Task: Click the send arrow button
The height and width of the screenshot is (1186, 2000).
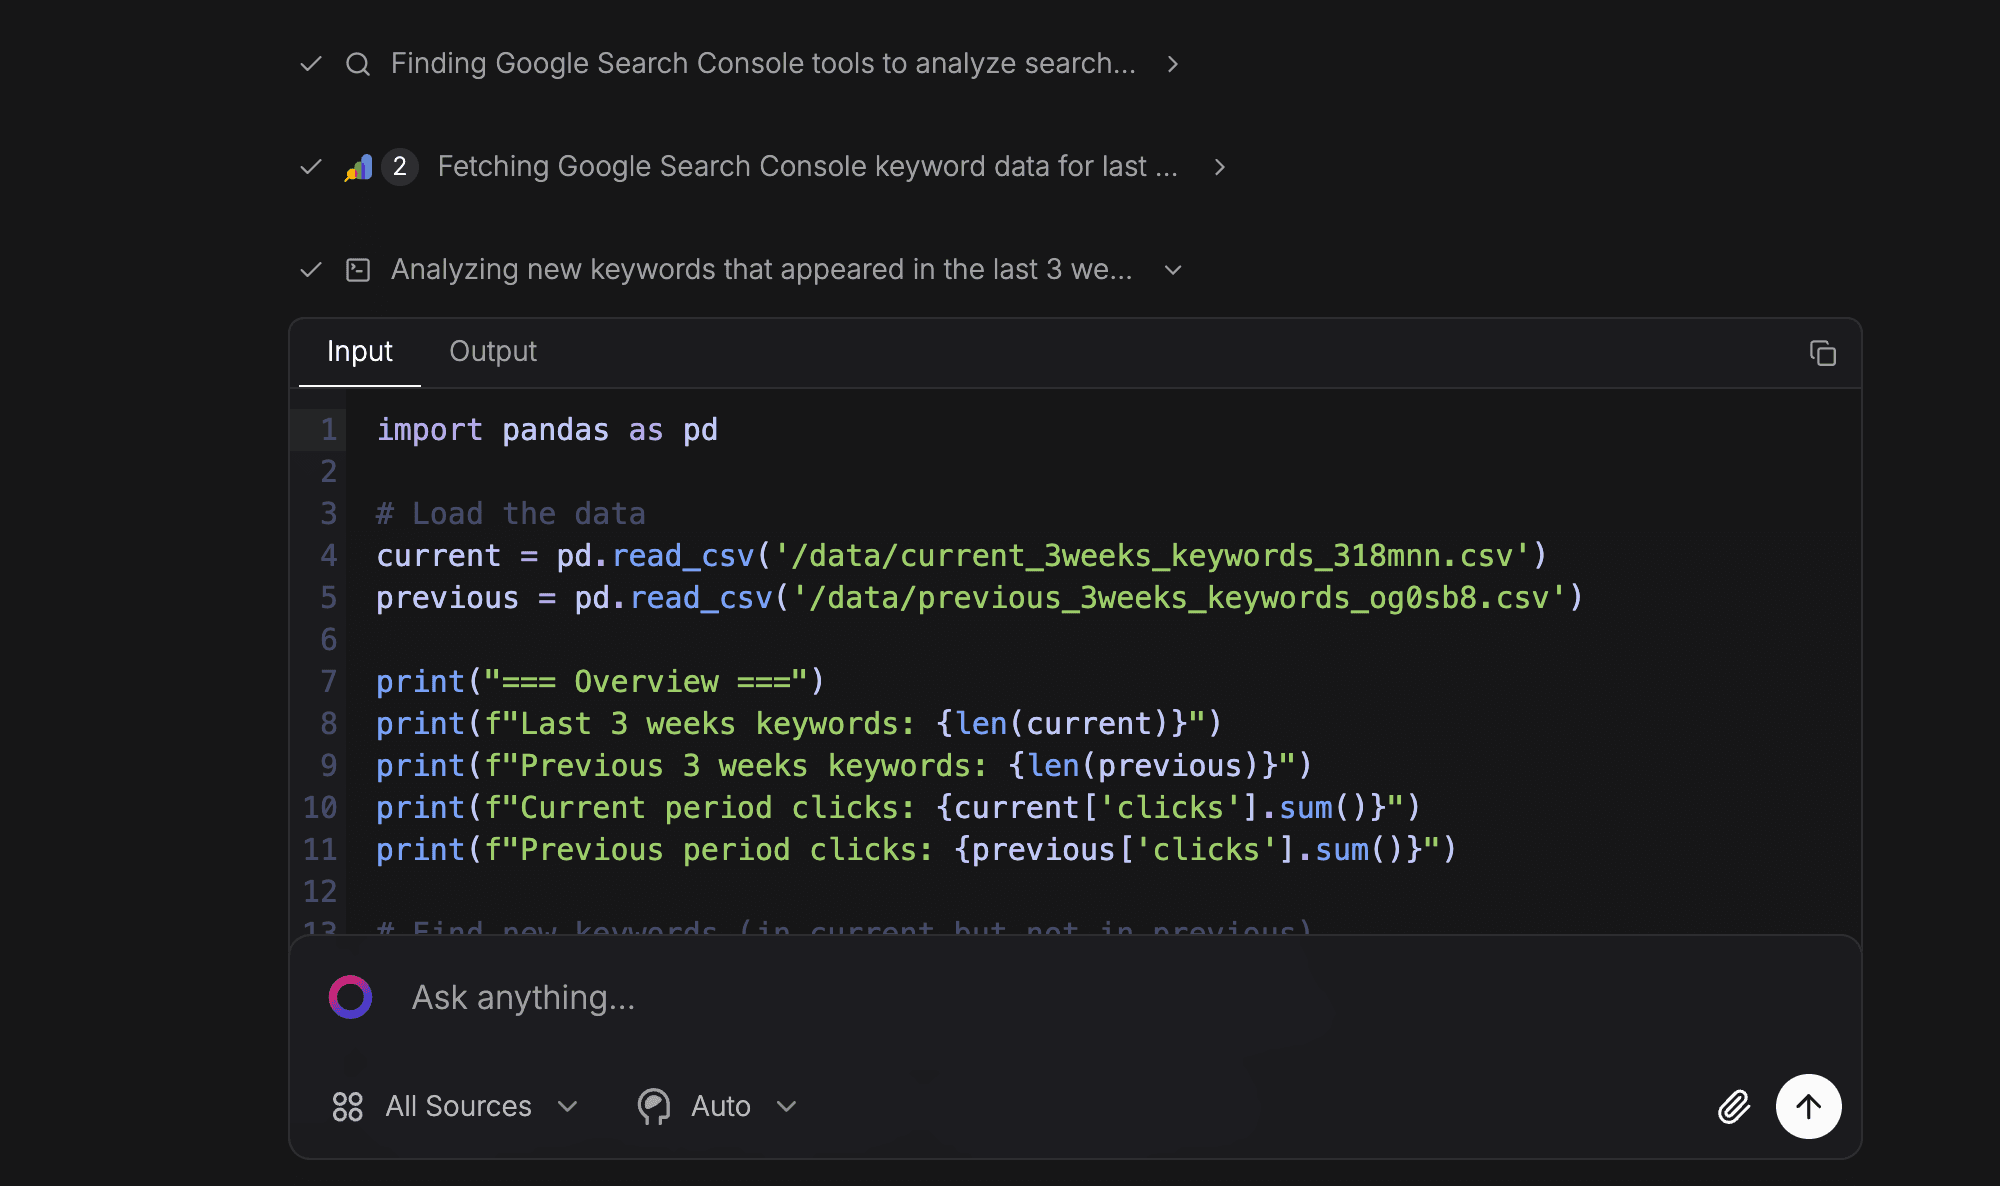Action: pyautogui.click(x=1808, y=1107)
